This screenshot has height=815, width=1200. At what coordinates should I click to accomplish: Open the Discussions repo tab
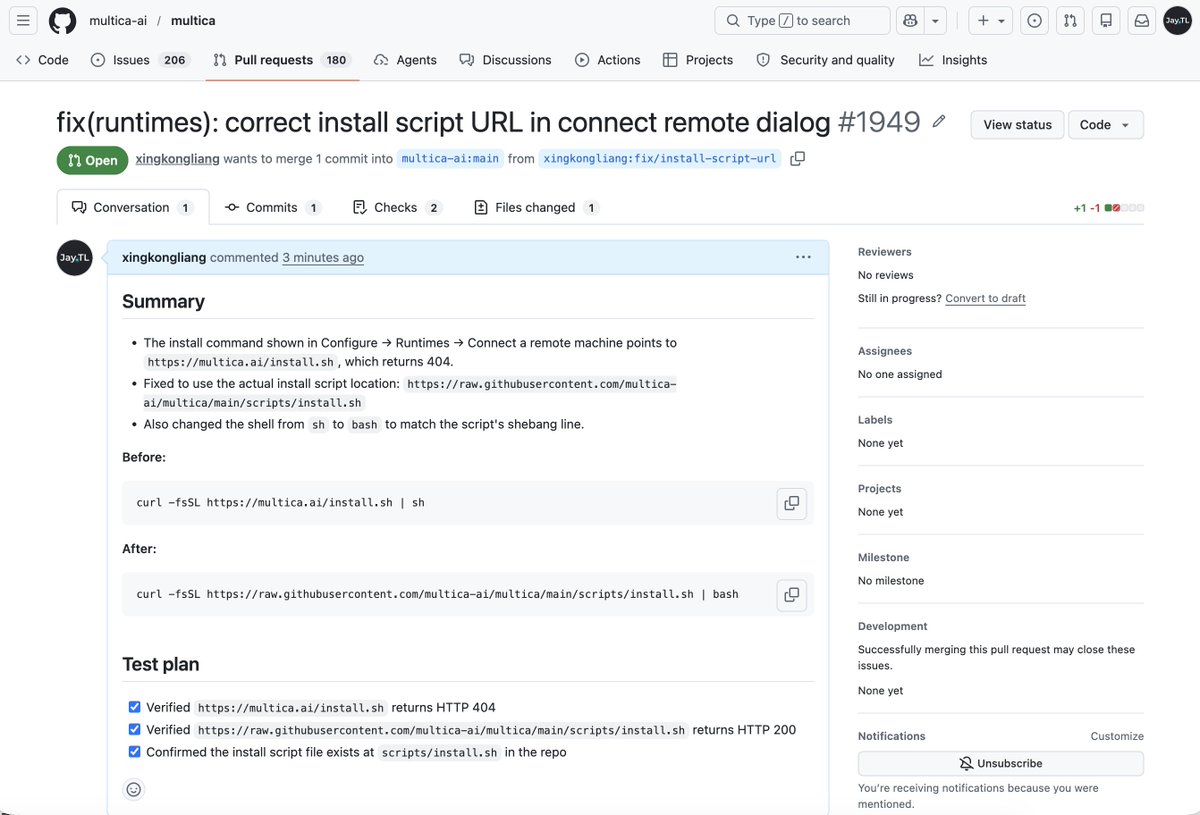(505, 60)
